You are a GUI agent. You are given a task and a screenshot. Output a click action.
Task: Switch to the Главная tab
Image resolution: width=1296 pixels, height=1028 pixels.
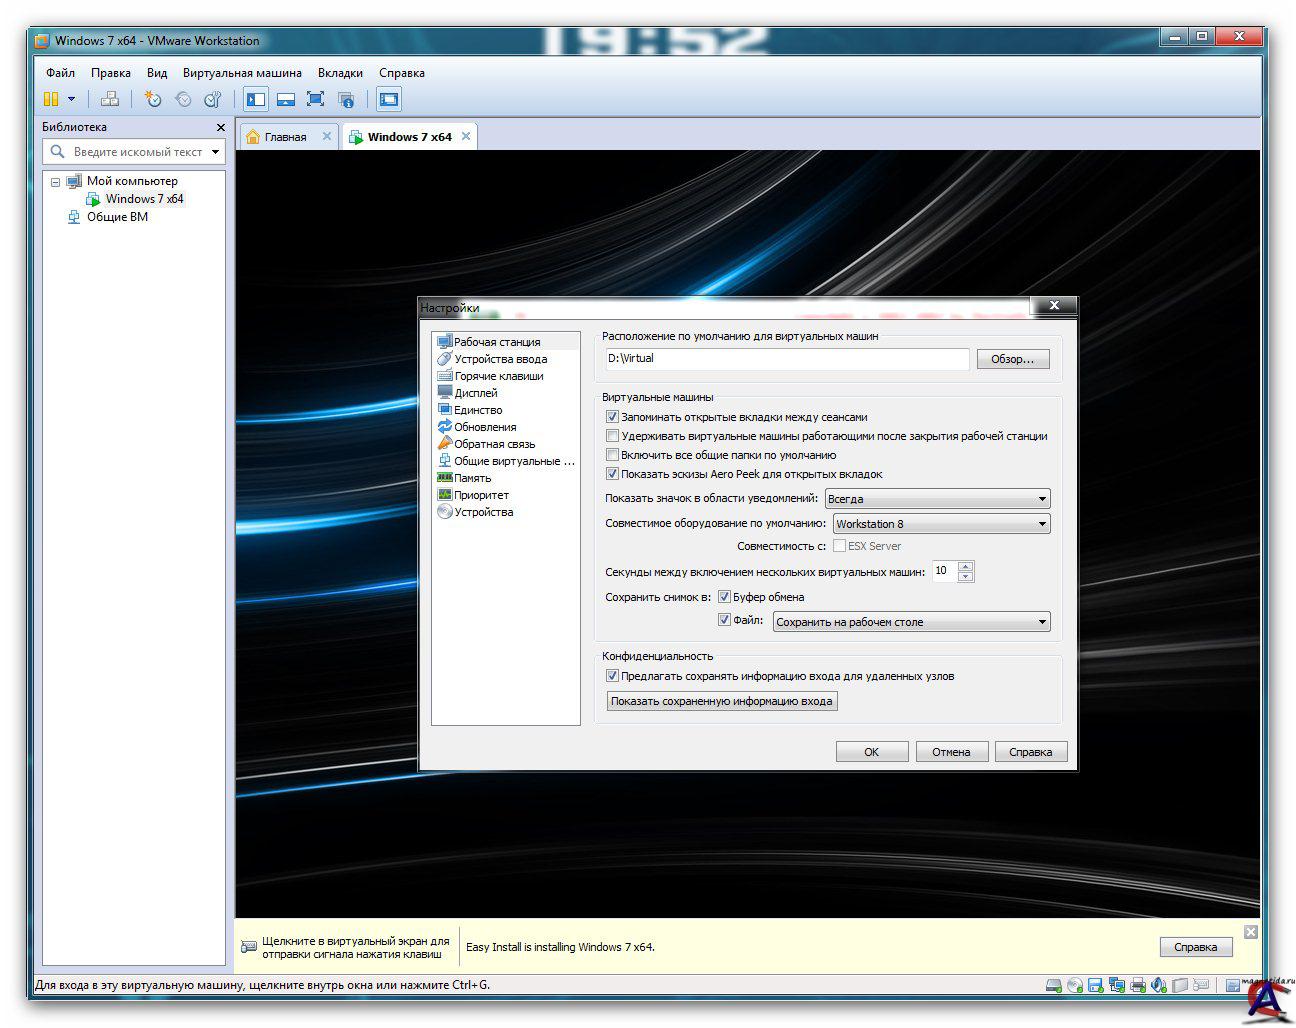[x=285, y=137]
